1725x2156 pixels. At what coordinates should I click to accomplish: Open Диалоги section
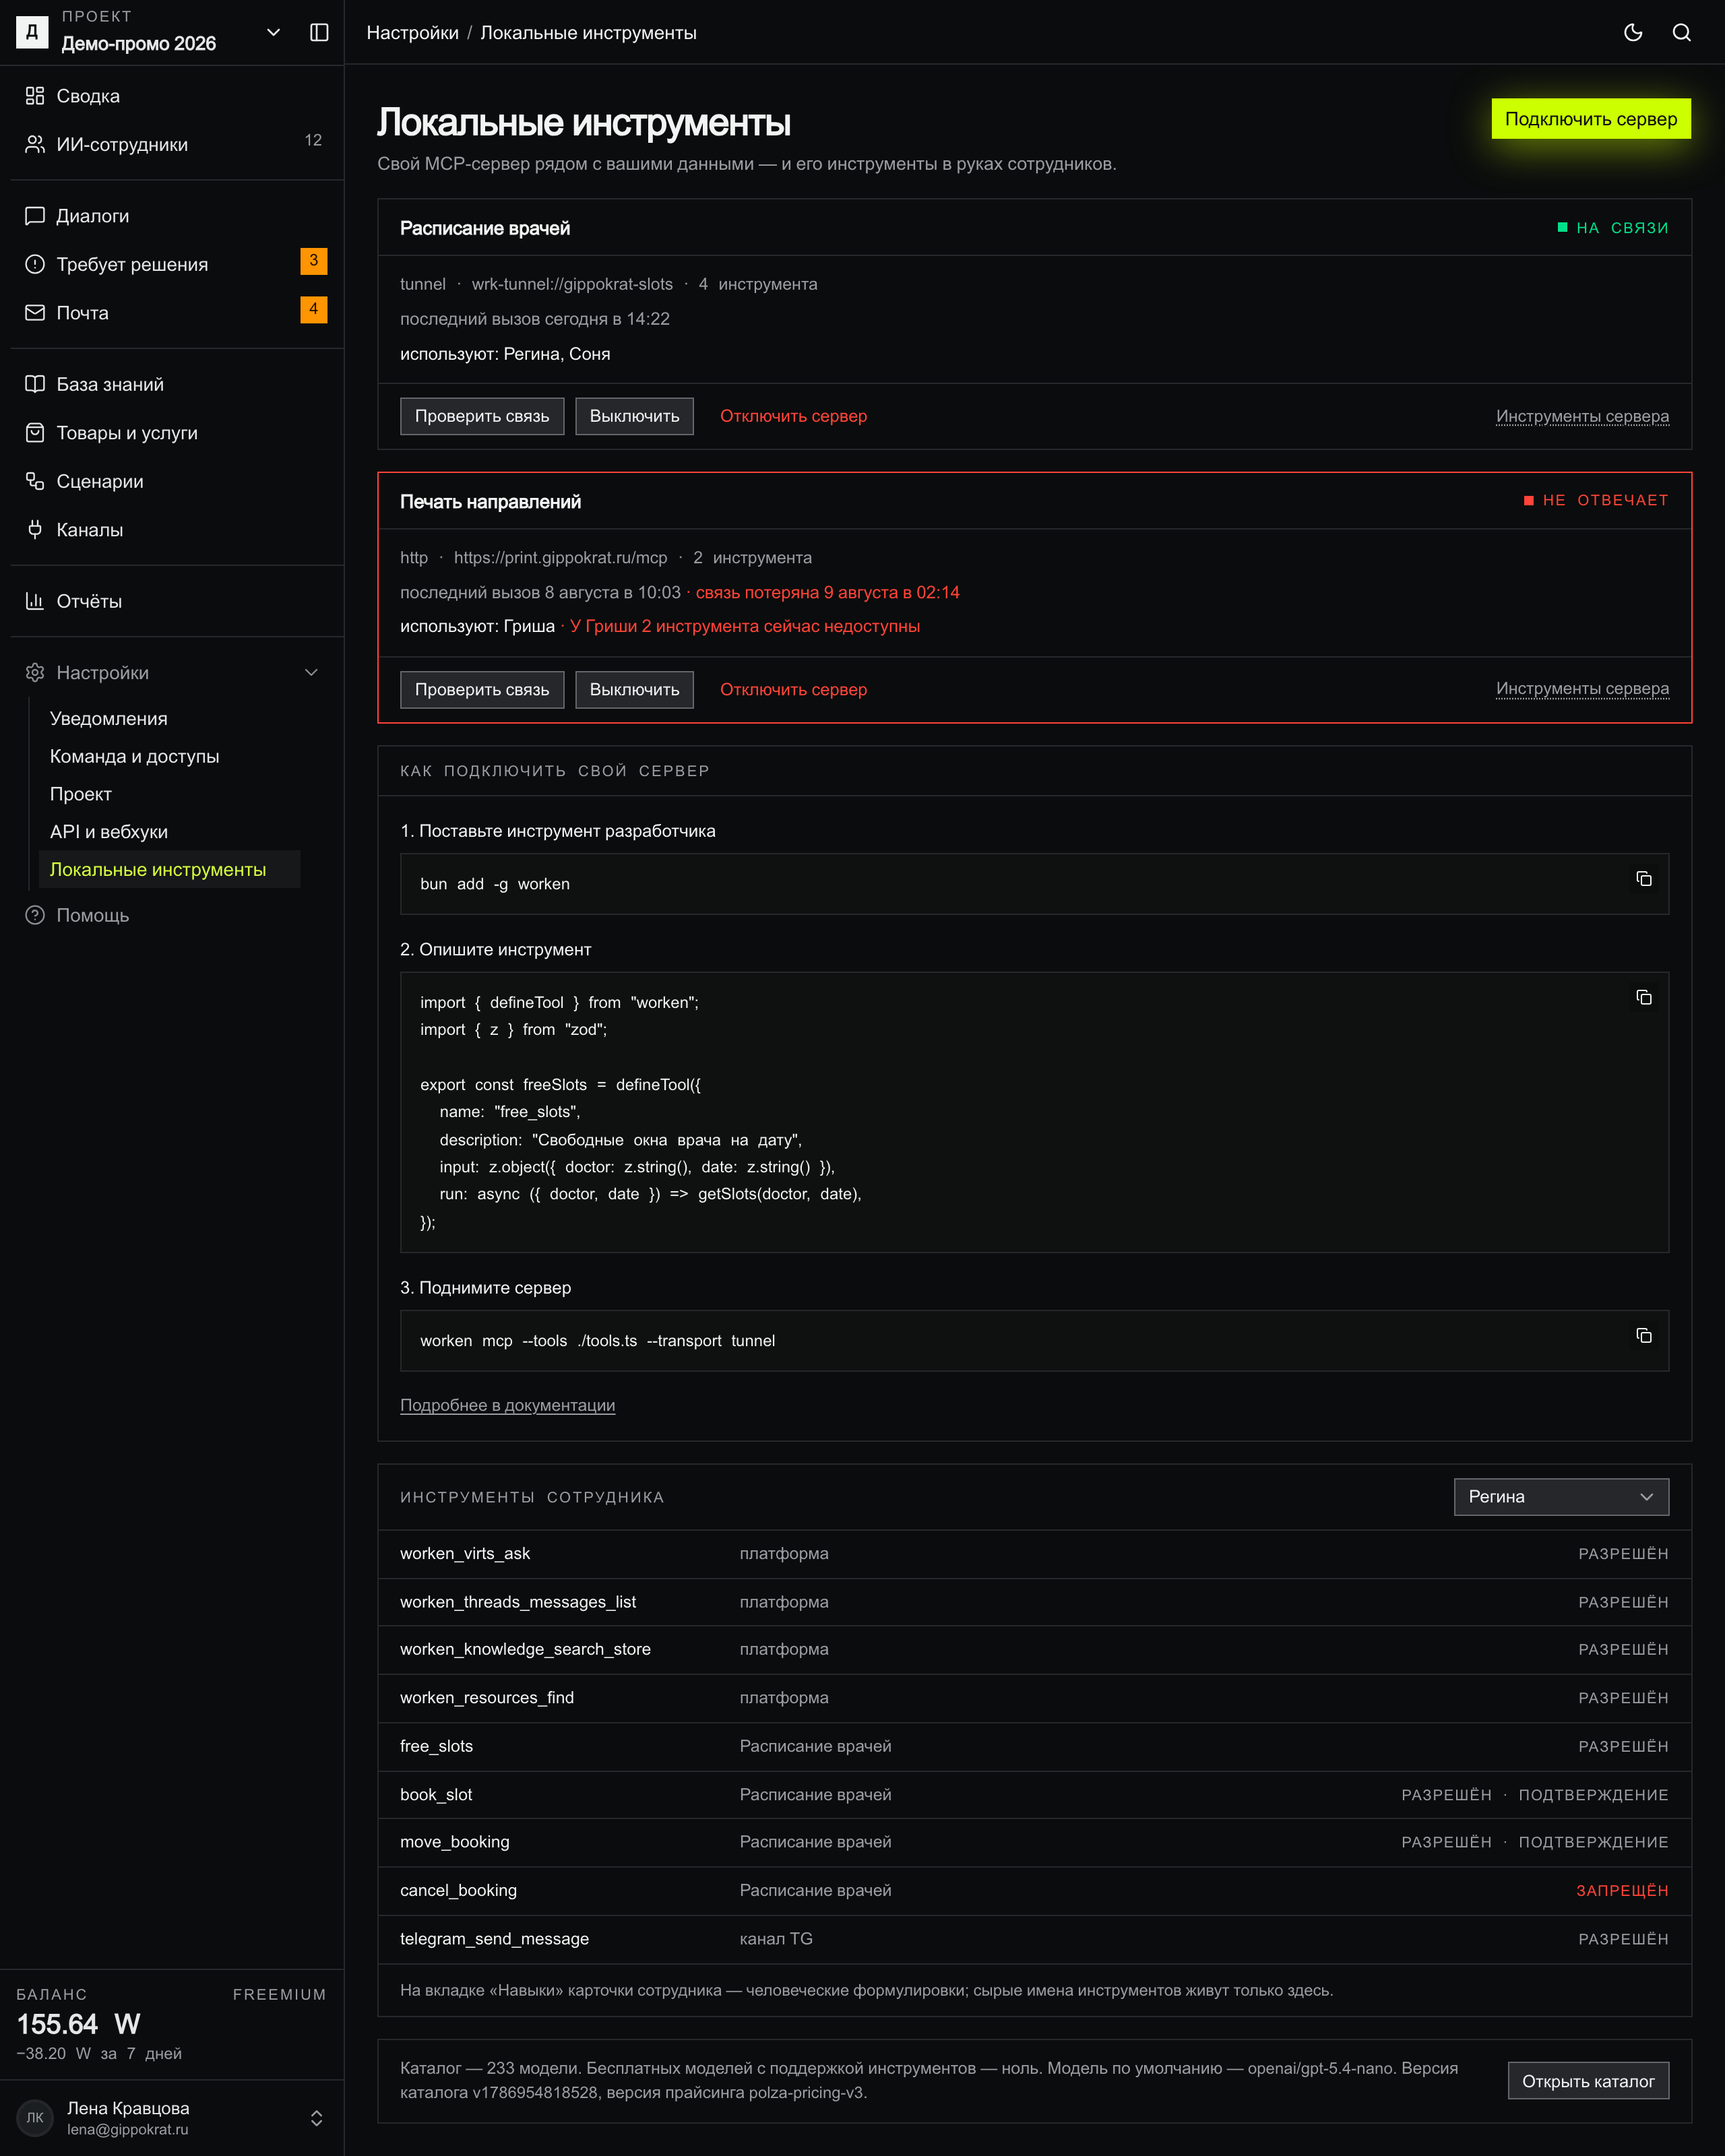pyautogui.click(x=172, y=216)
